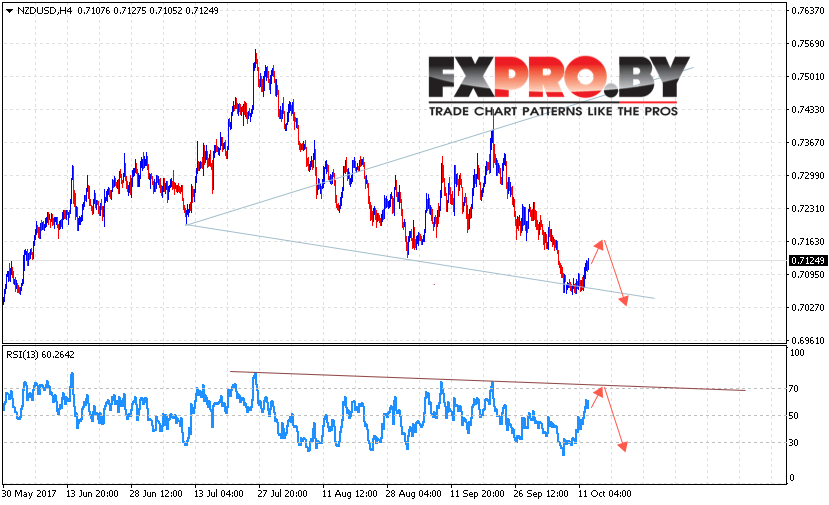
Task: Click the 0.73670 price axis value
Action: click(808, 143)
